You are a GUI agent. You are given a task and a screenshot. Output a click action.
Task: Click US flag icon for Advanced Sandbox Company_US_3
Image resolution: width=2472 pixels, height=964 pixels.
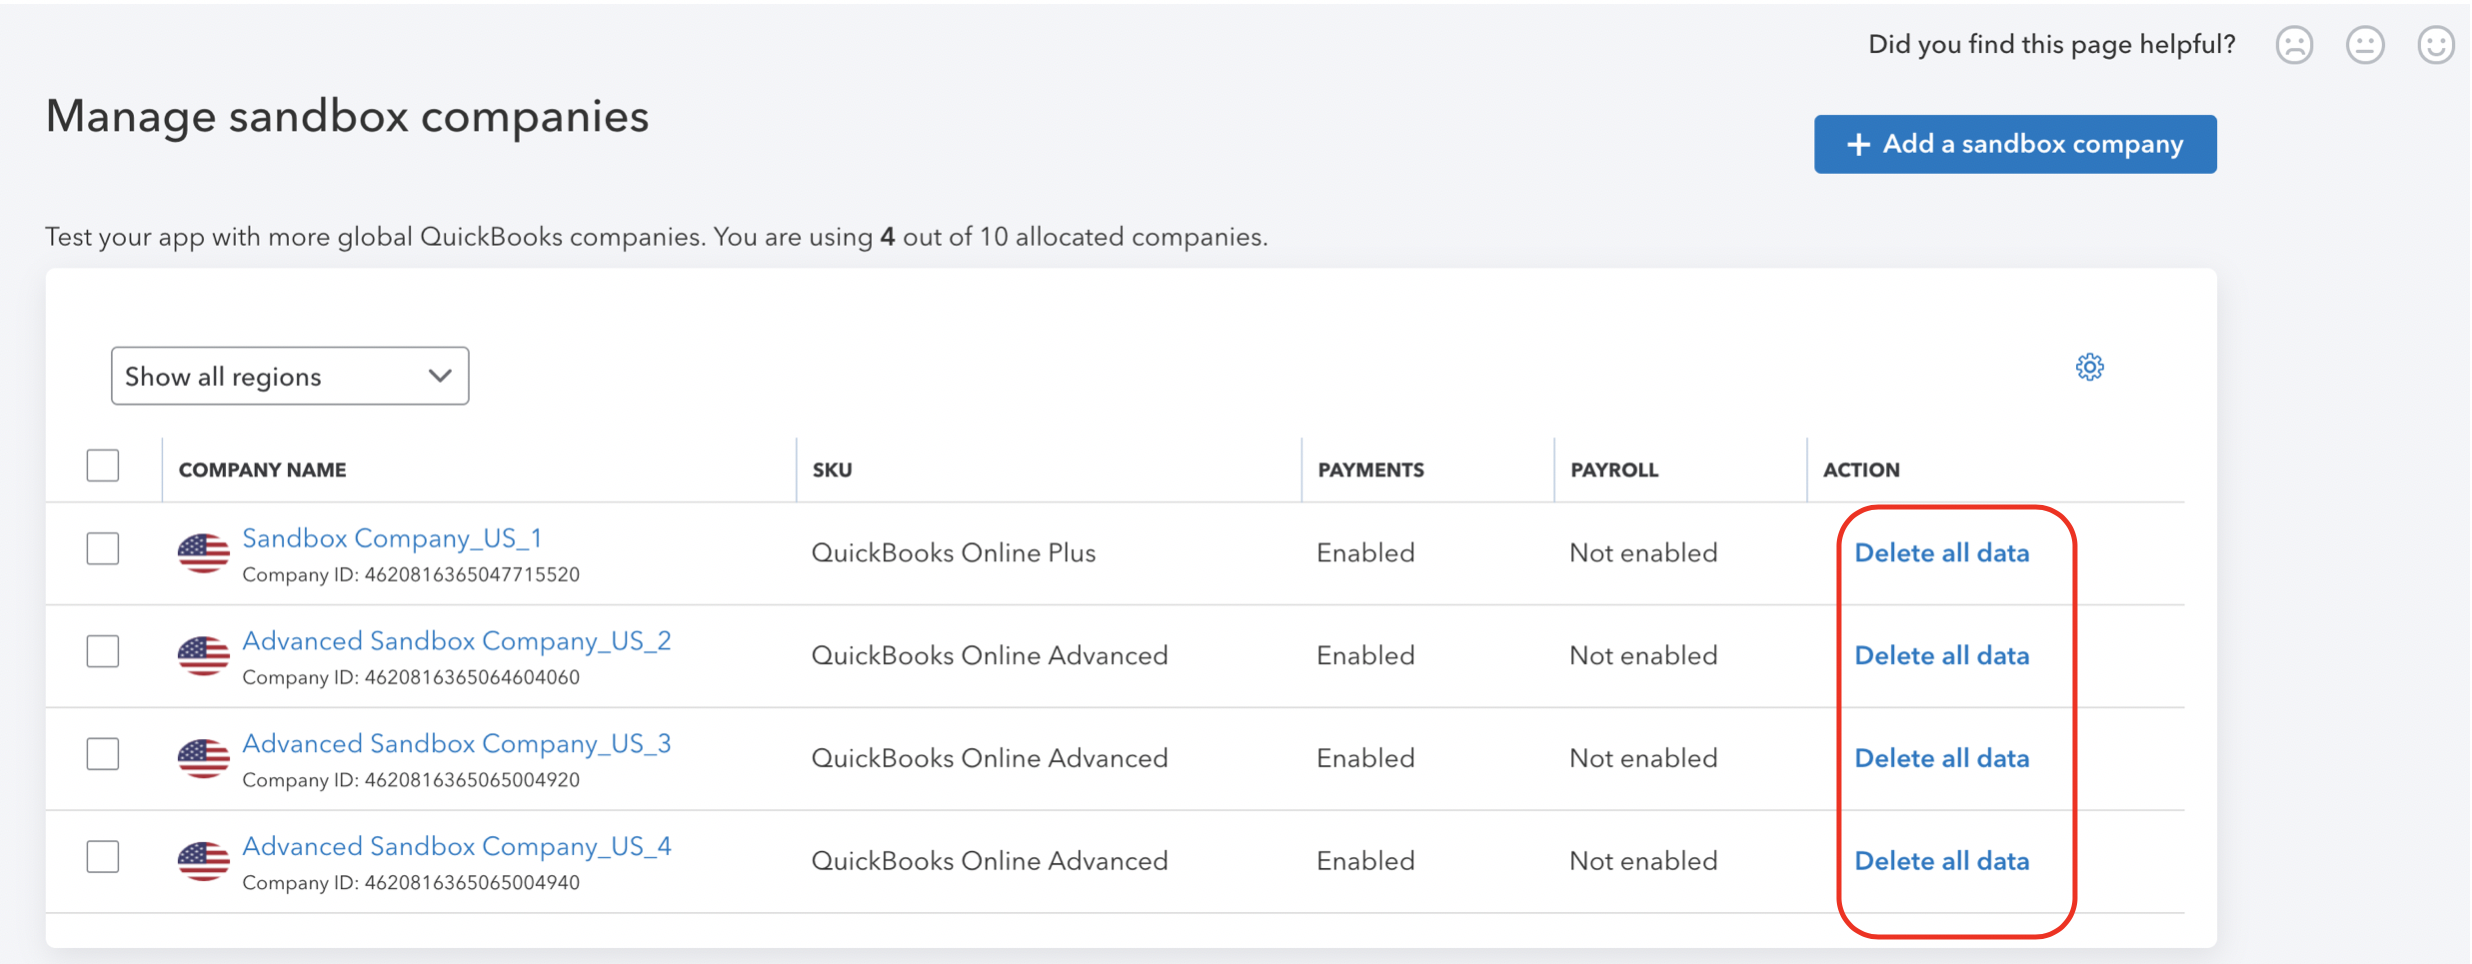pyautogui.click(x=203, y=758)
